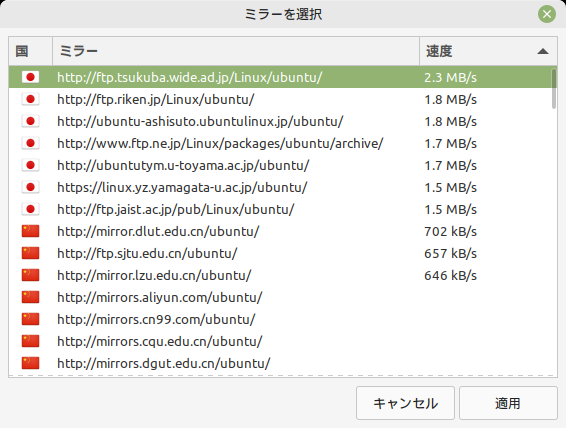
Task: Click the China flag beside mirrors.aliyun.com
Action: pos(30,297)
